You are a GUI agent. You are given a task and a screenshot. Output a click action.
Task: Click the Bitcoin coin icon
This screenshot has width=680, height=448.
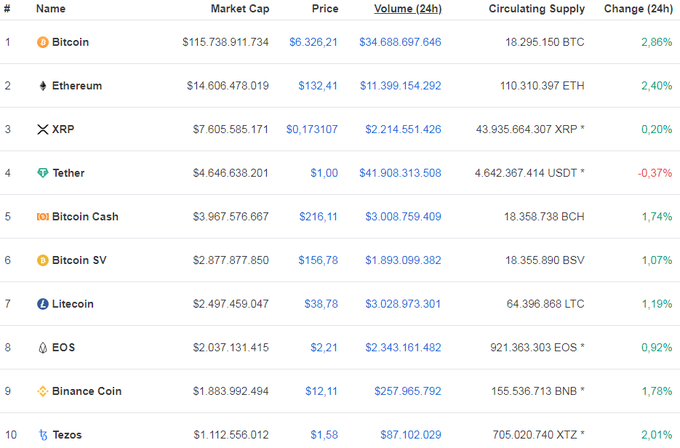pyautogui.click(x=42, y=42)
